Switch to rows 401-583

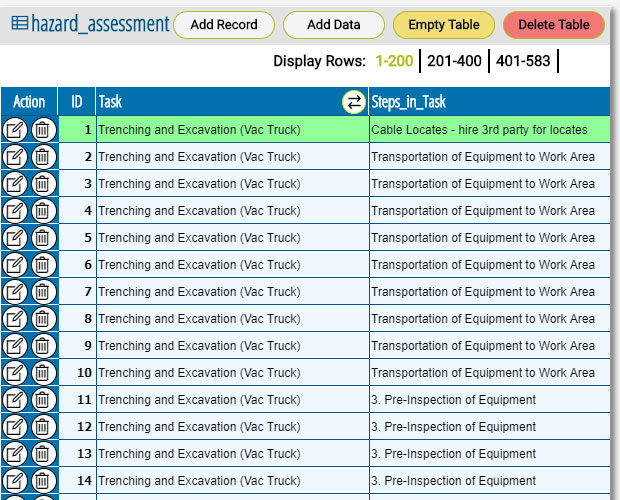[x=523, y=61]
